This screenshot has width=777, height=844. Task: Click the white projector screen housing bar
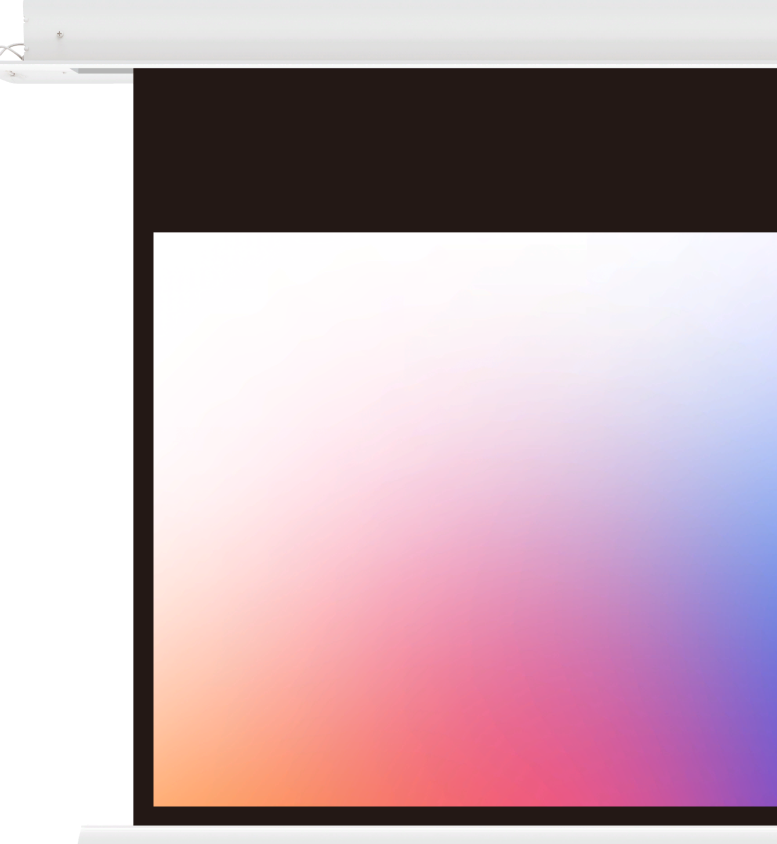(400, 32)
